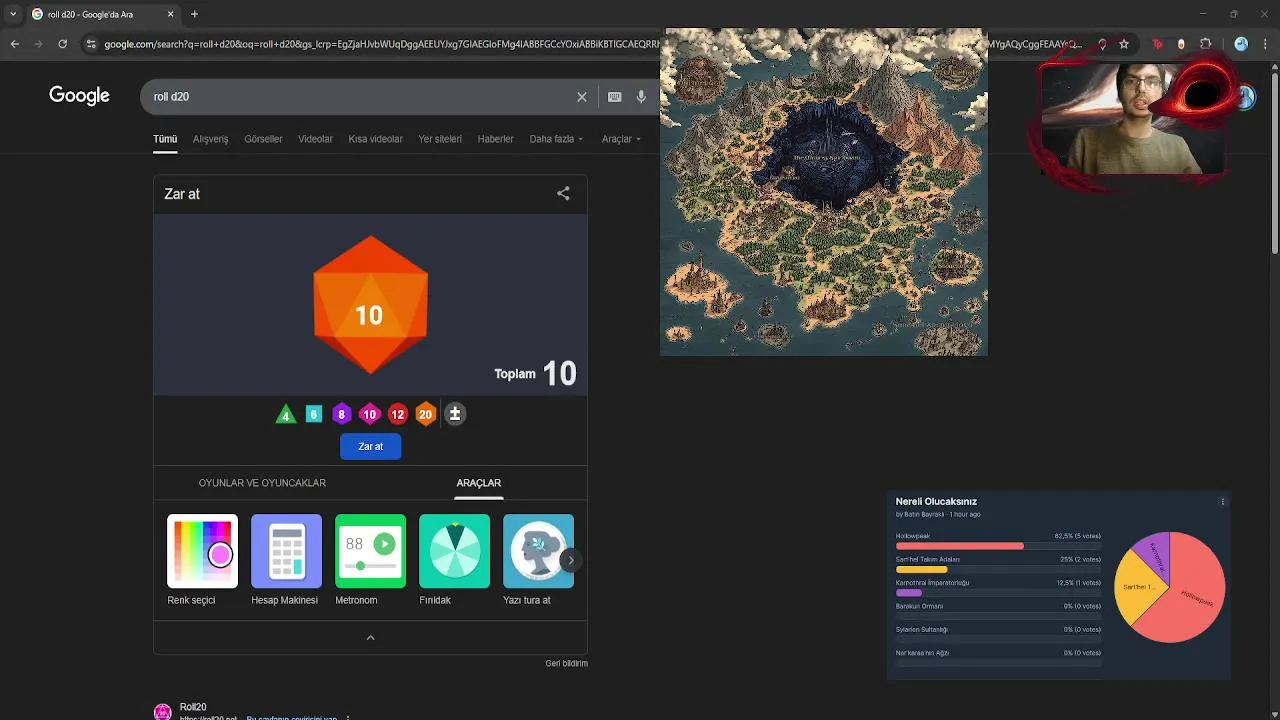Viewport: 1280px width, 720px height.
Task: Open the Chrome three-dot menu
Action: (x=1265, y=44)
